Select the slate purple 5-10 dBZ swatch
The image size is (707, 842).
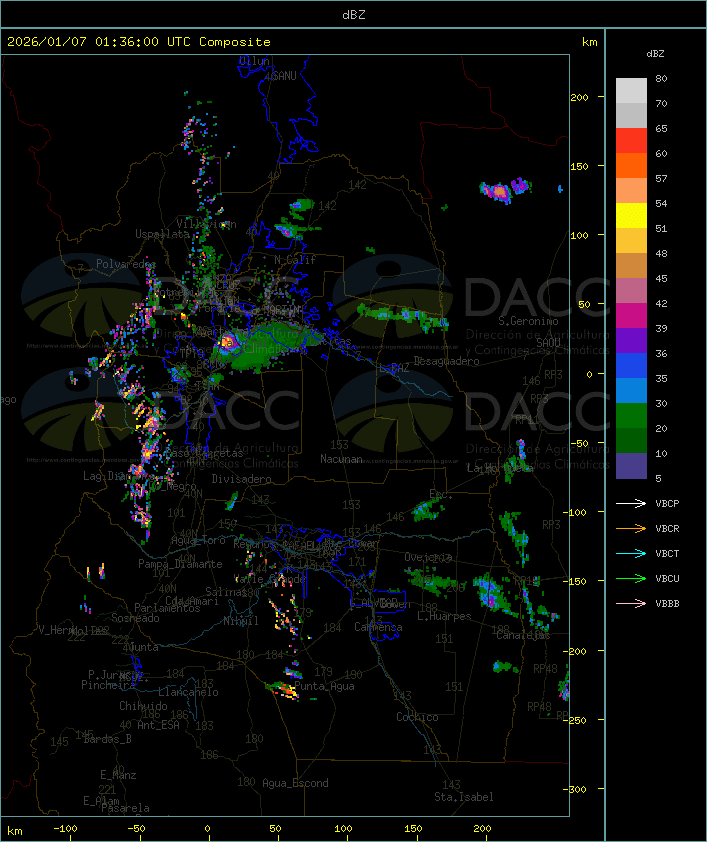tap(631, 466)
